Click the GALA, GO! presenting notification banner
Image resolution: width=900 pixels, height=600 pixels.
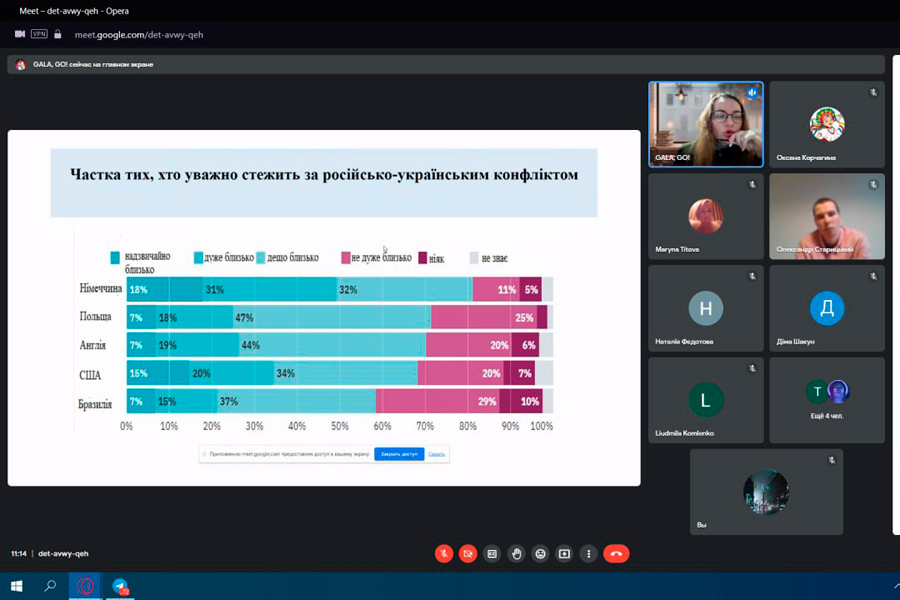[x=445, y=64]
